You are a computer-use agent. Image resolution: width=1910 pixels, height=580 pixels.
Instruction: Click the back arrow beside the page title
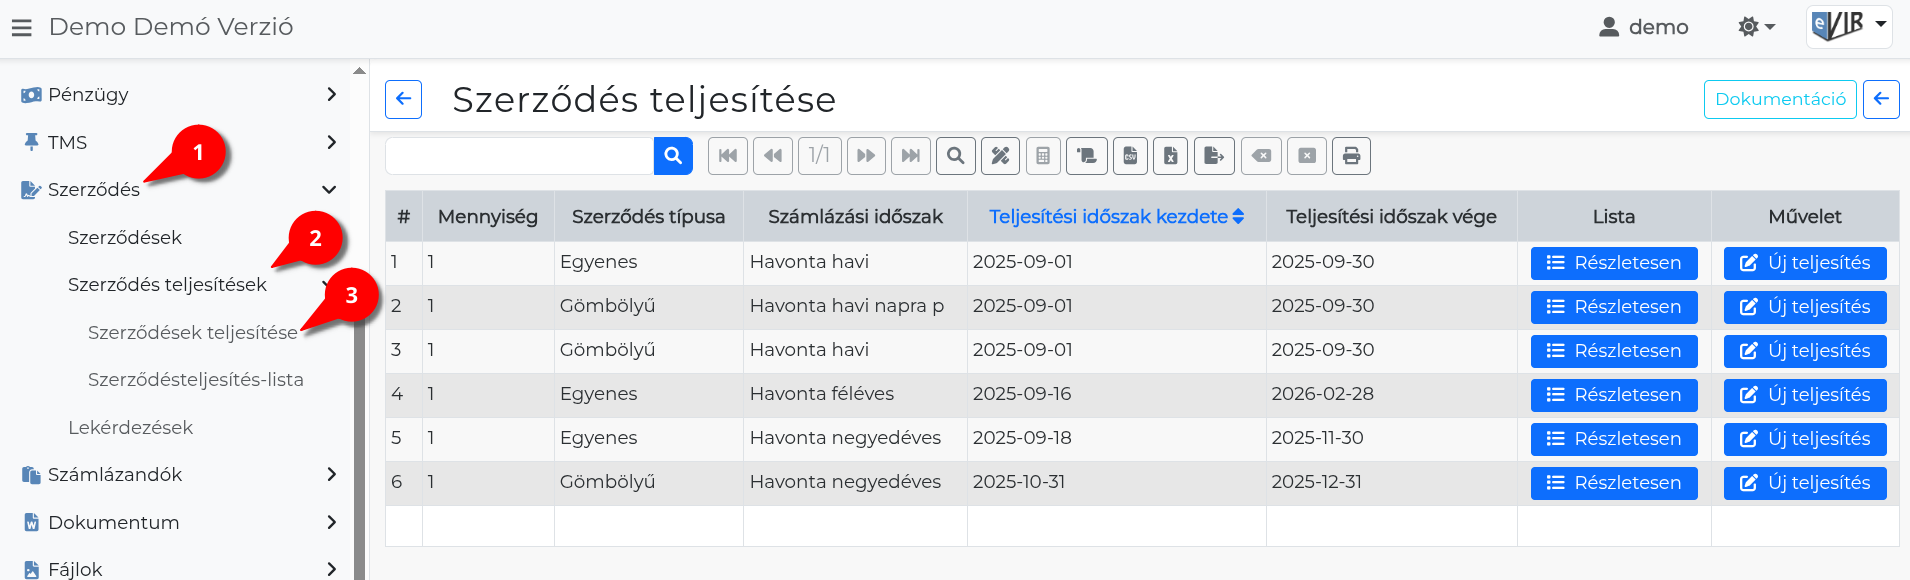point(403,99)
